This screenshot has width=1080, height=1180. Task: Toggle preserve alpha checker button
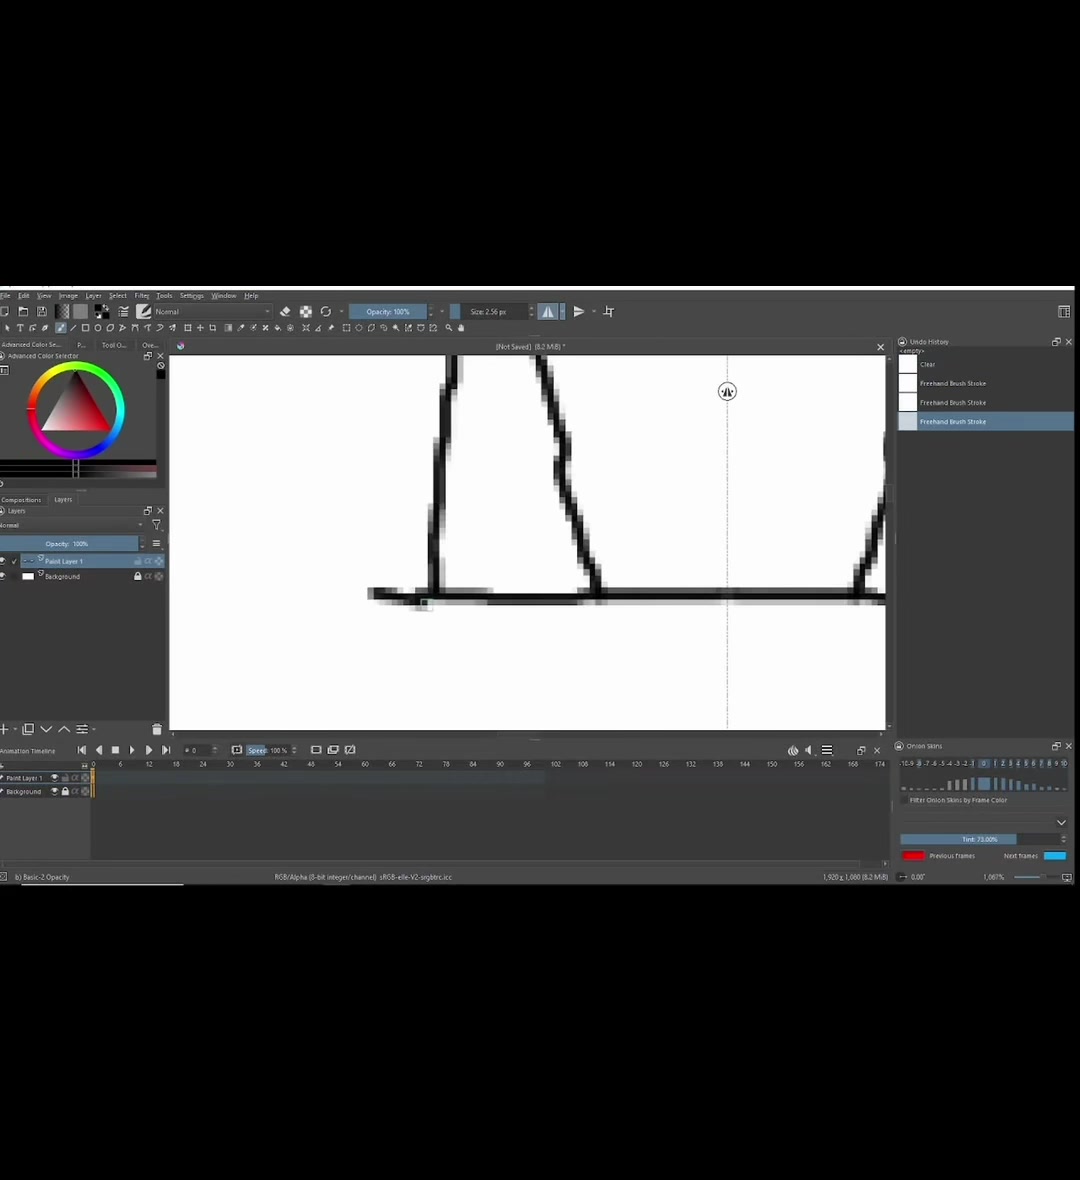click(306, 312)
